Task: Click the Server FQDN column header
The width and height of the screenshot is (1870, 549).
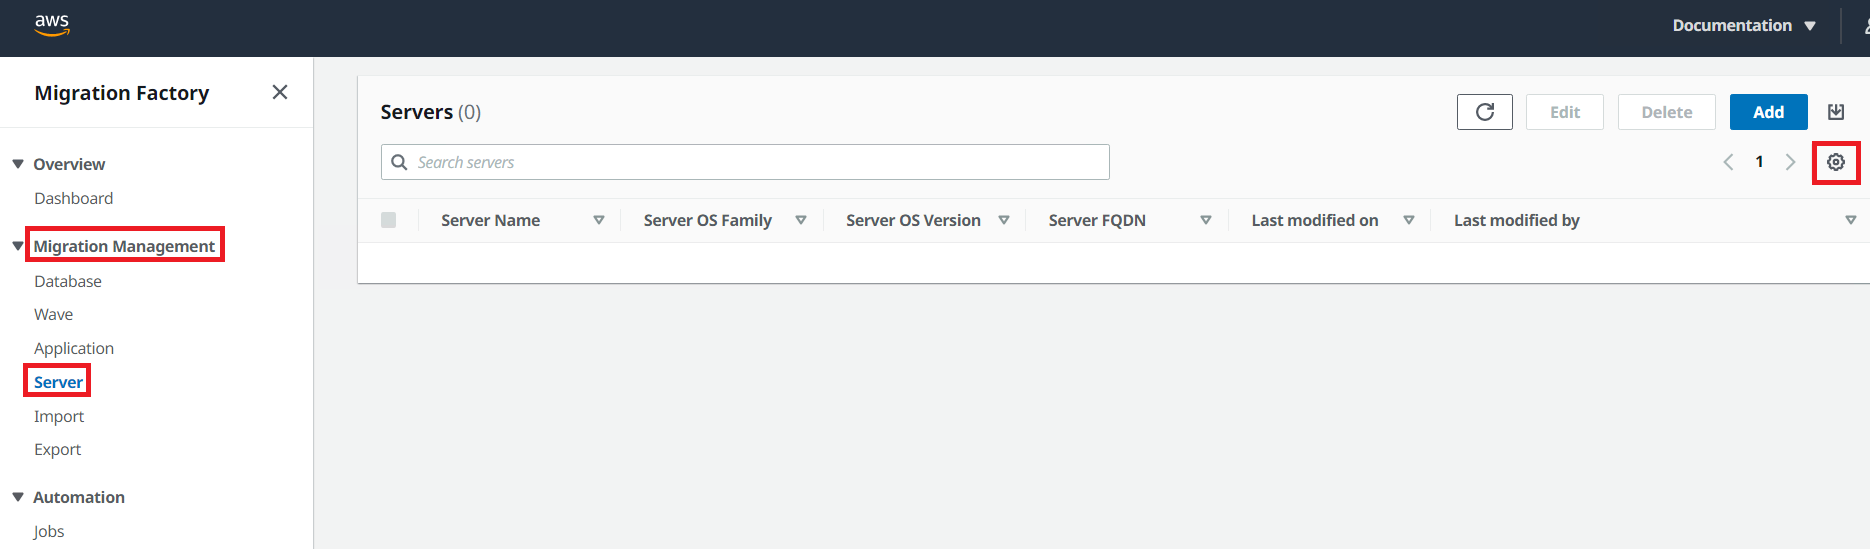Action: (1097, 220)
